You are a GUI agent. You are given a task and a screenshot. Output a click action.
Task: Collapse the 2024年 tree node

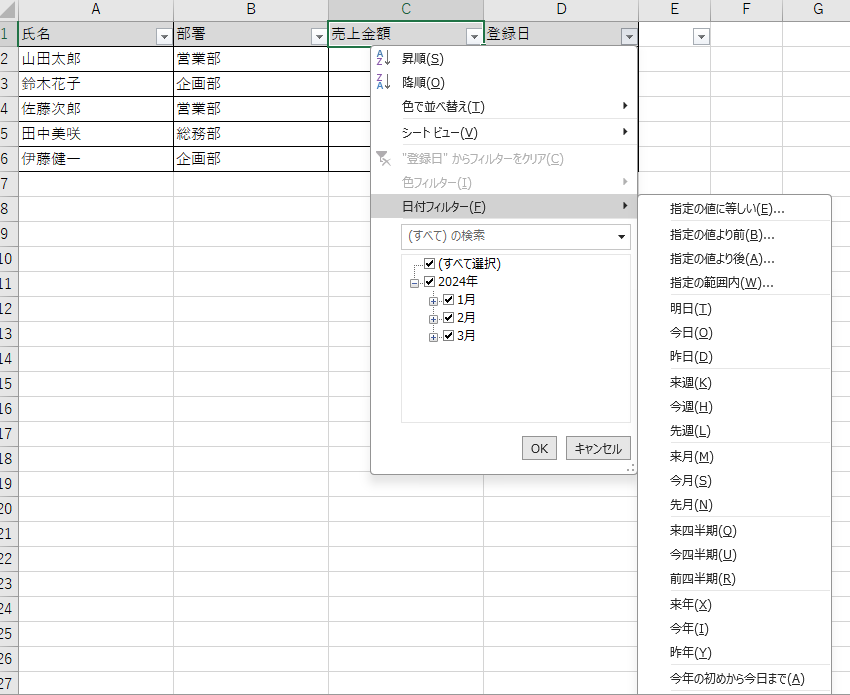[414, 282]
